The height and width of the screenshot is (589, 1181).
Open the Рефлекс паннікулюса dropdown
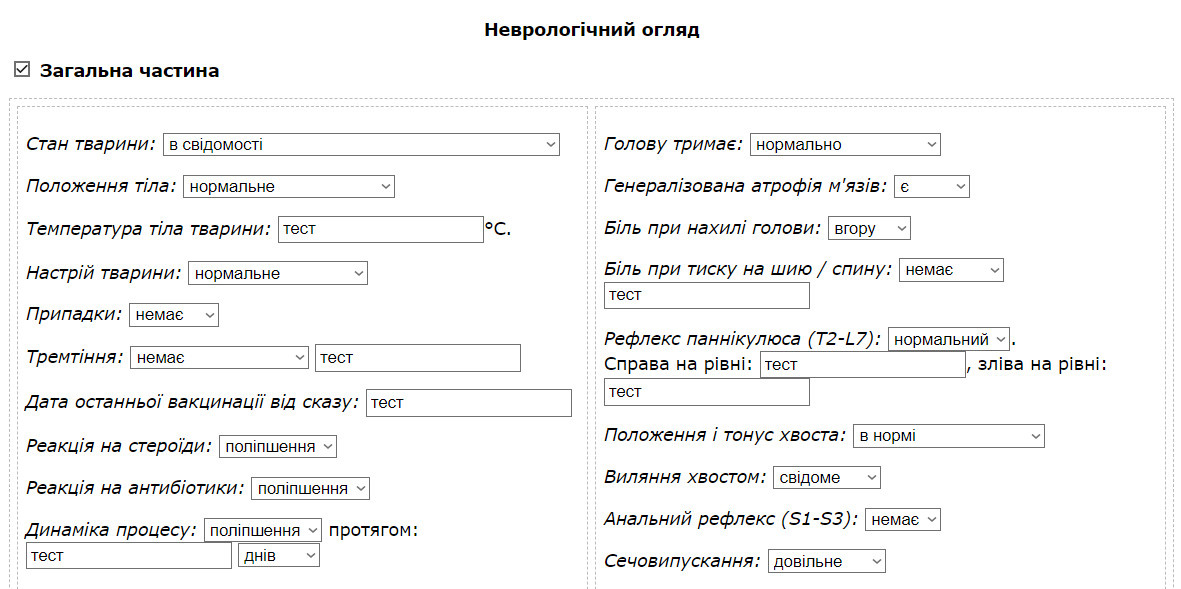(x=949, y=340)
